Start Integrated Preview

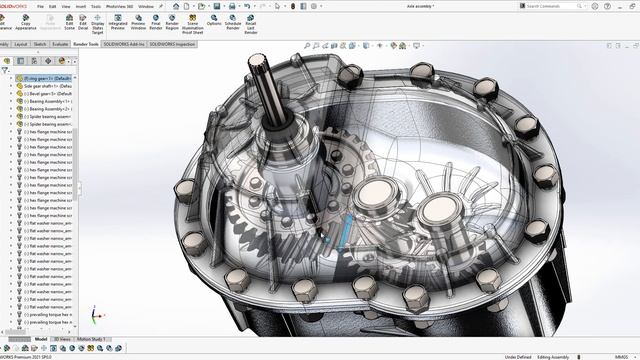point(118,22)
